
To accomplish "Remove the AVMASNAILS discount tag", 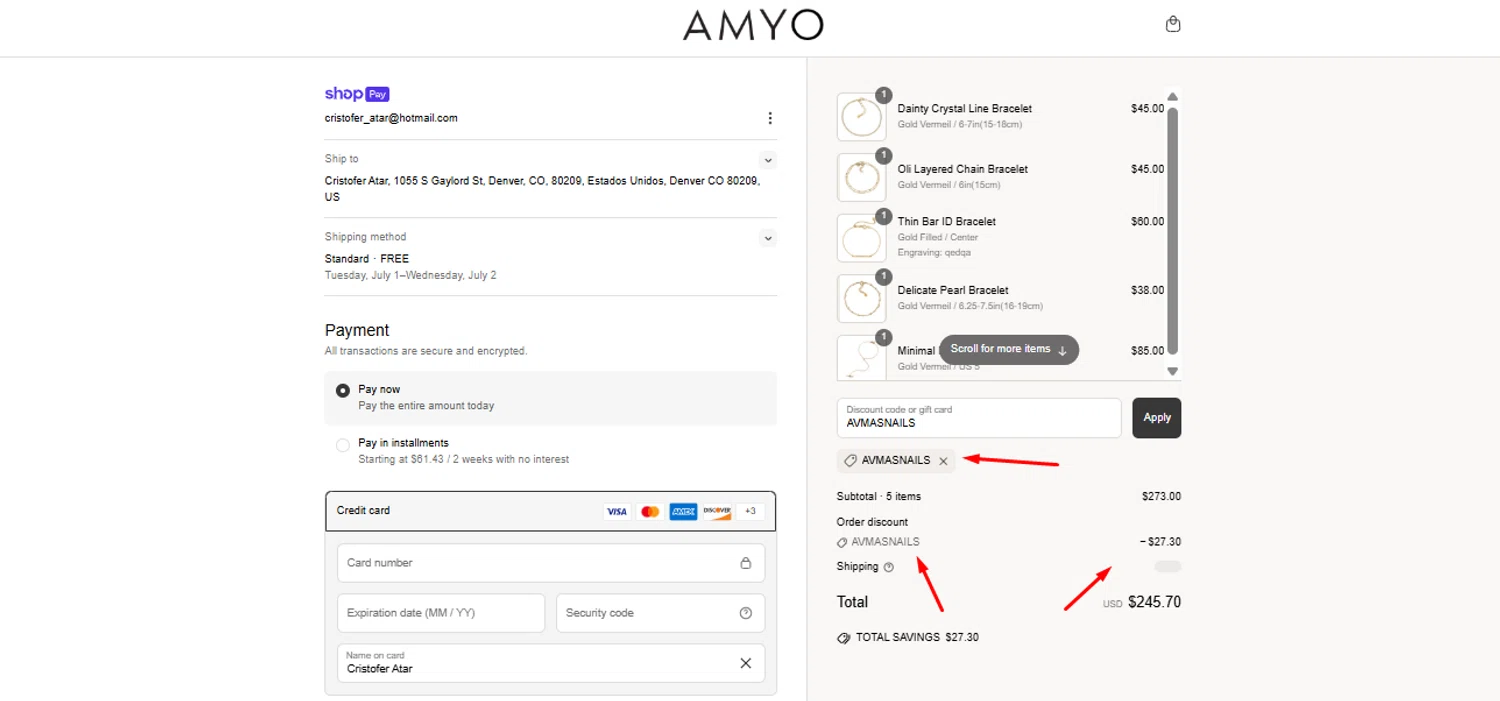I will (943, 461).
